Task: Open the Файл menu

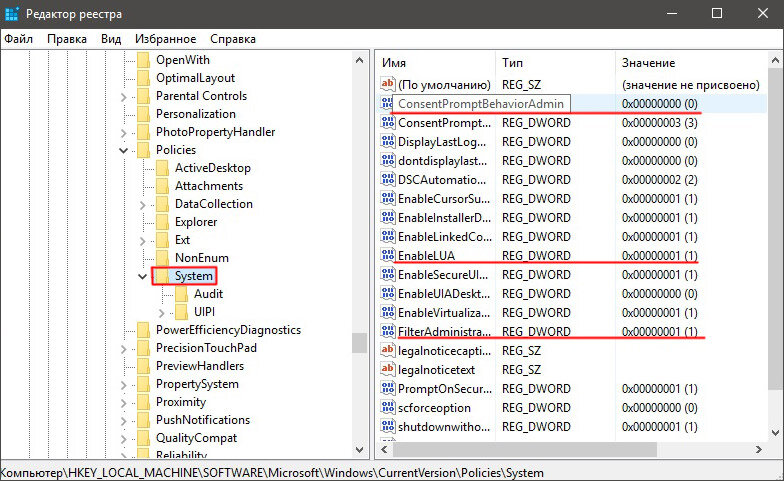Action: tap(18, 39)
